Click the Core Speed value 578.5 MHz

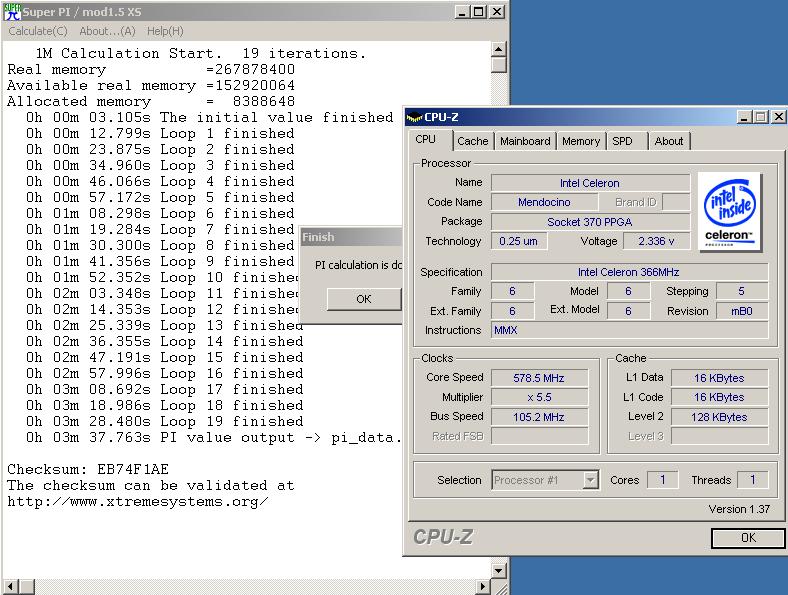(x=539, y=378)
